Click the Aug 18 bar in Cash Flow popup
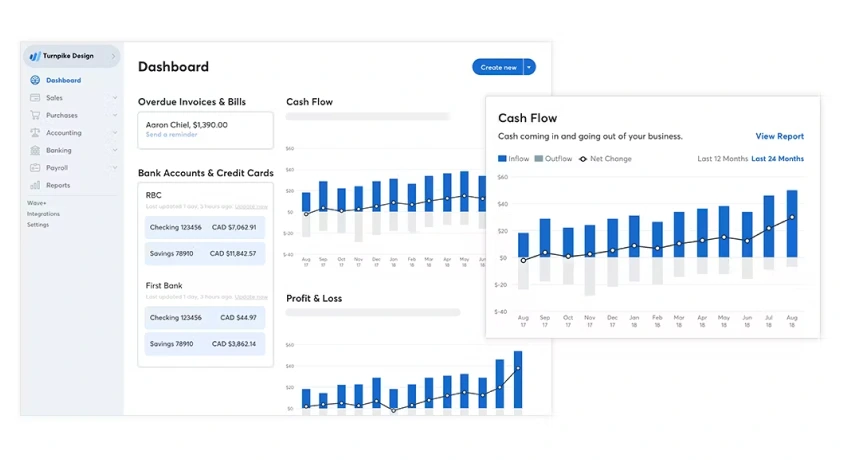 click(x=792, y=224)
